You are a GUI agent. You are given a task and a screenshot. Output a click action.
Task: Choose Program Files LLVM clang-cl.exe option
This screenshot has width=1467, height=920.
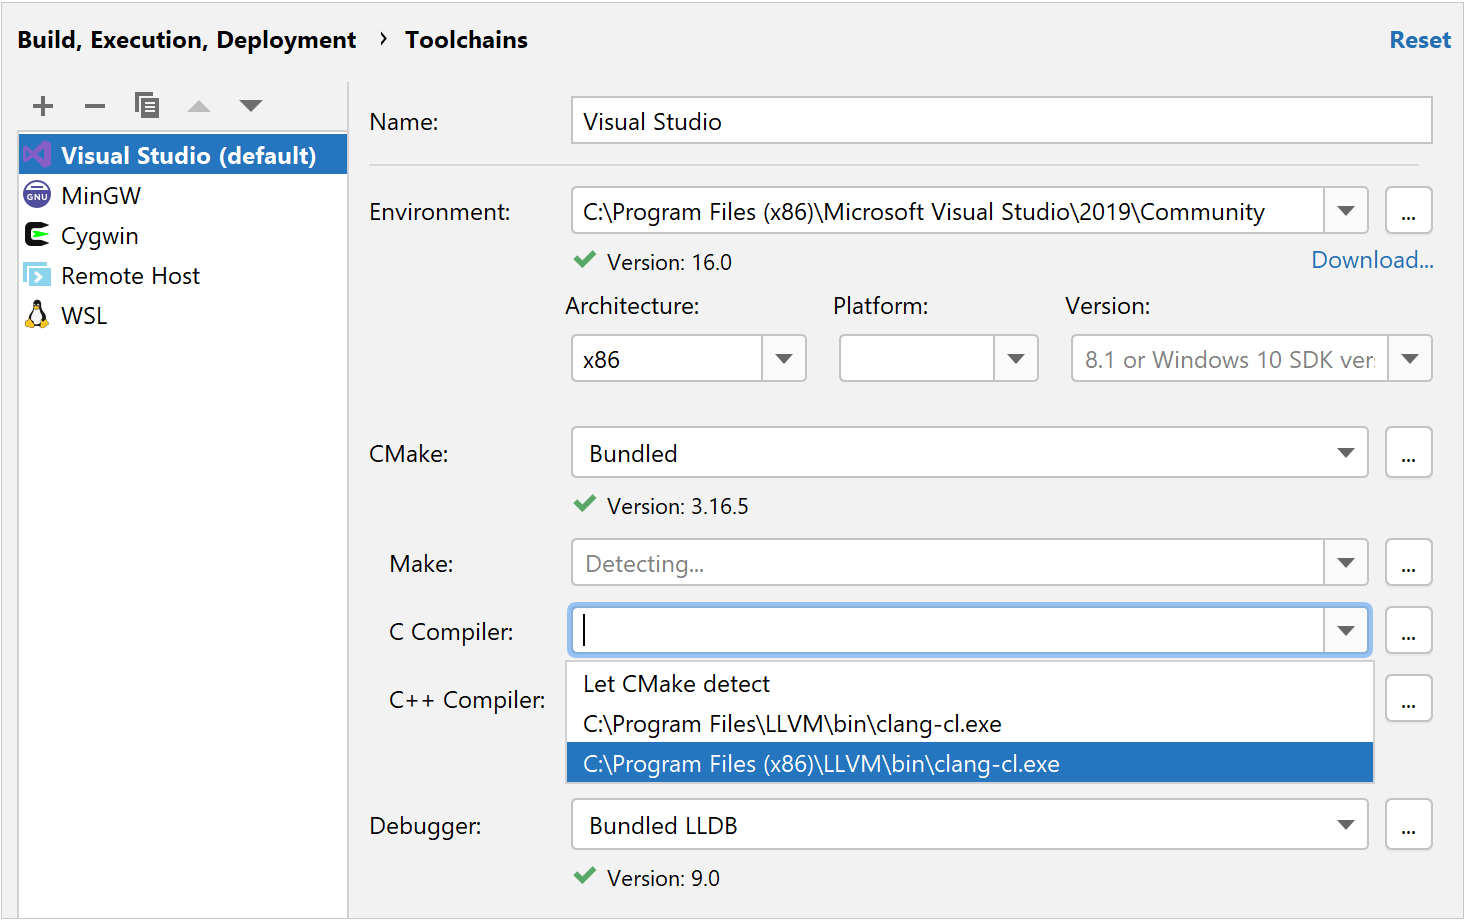click(970, 724)
